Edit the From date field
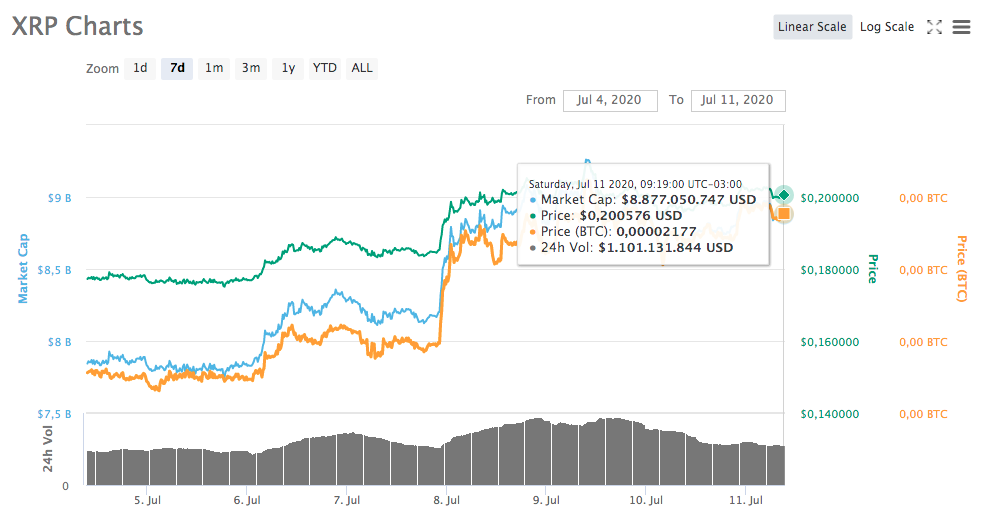The image size is (997, 522). pyautogui.click(x=610, y=100)
